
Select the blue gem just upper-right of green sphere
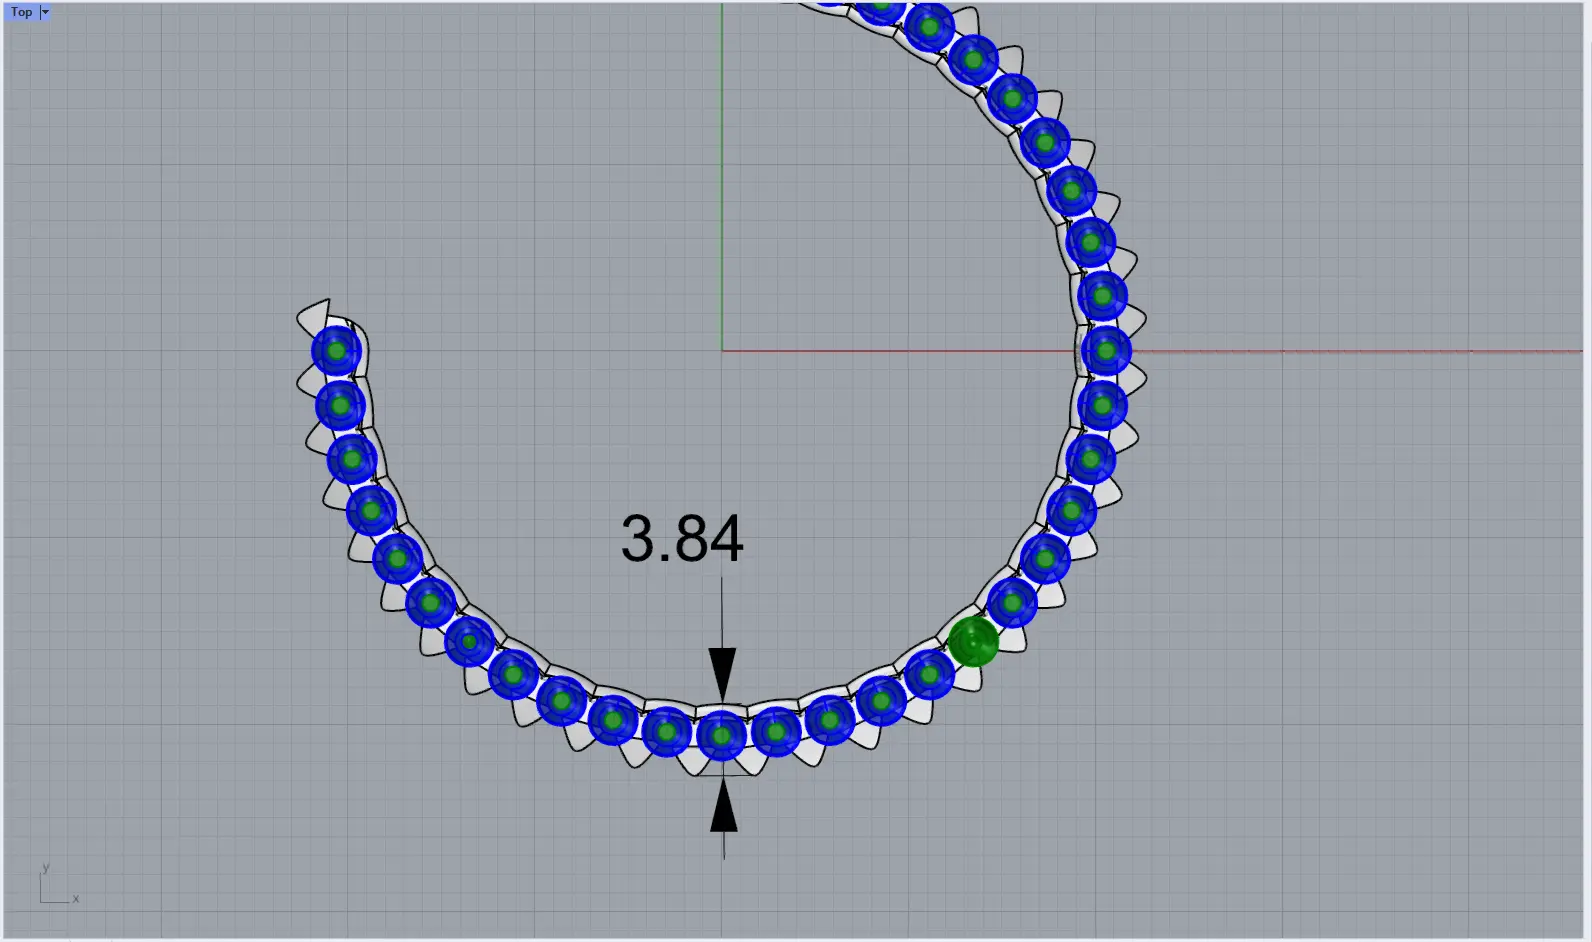(1012, 603)
